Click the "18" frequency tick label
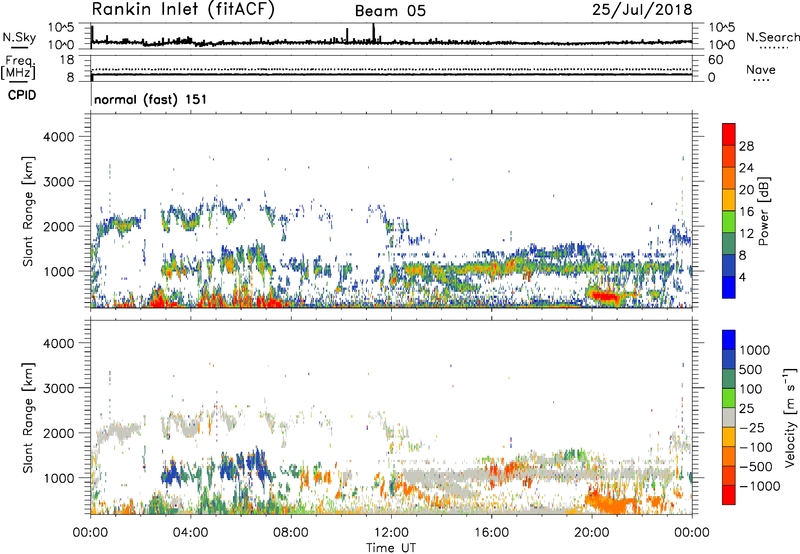This screenshot has width=800, height=554. [66, 60]
